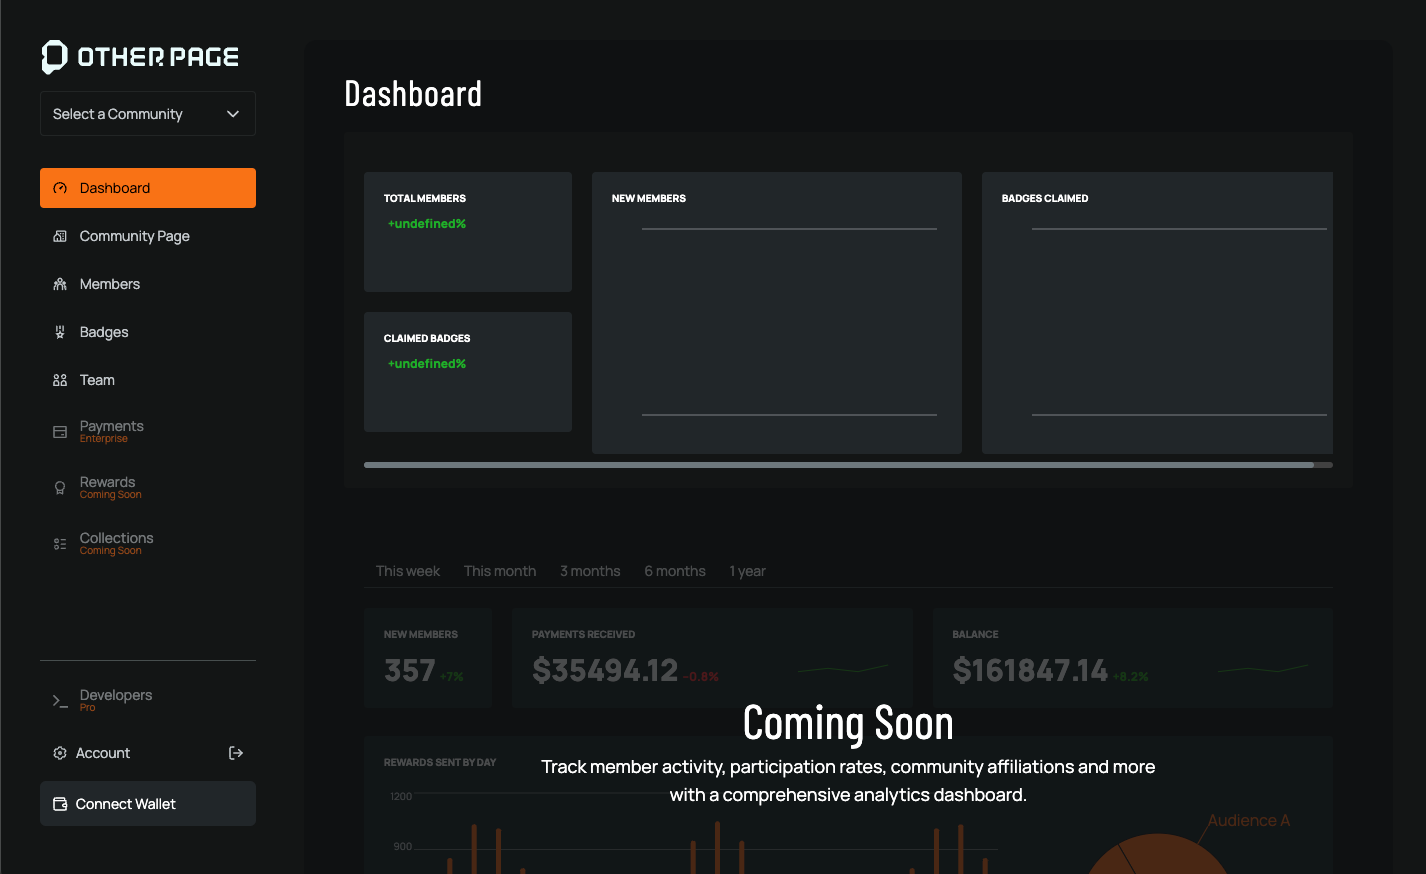
Task: Select the Developers terminal icon
Action: click(x=60, y=700)
